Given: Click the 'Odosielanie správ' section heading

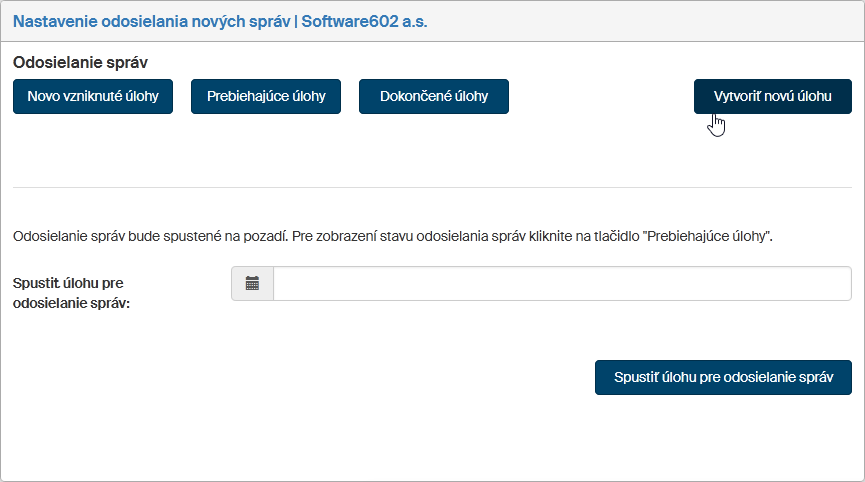Looking at the screenshot, I should tap(80, 62).
